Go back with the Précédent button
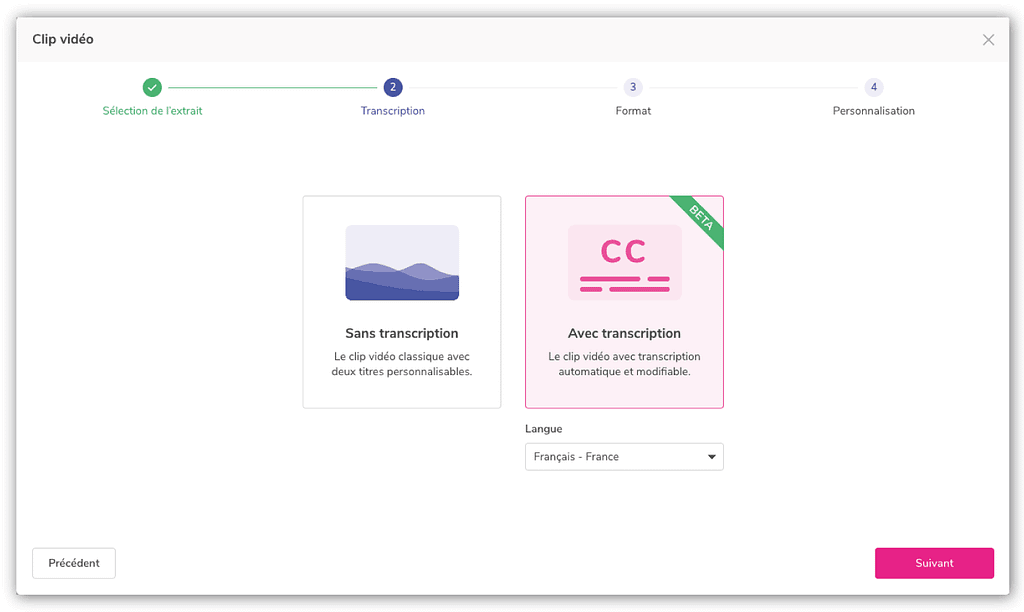The image size is (1024, 612). pyautogui.click(x=74, y=563)
